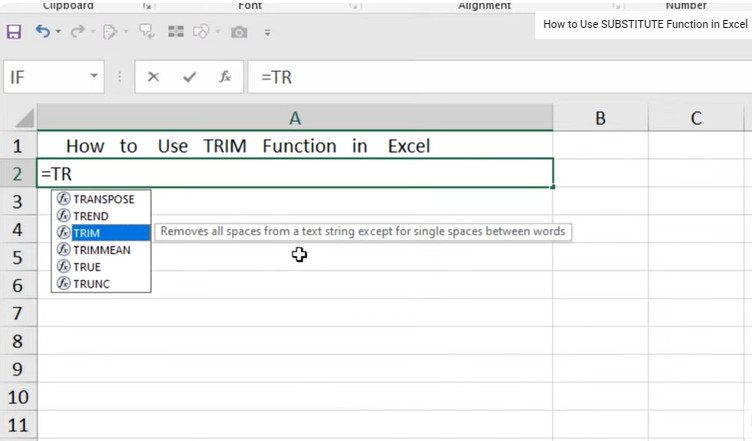Open Font group dialog launcher
752x441 pixels.
point(354,6)
